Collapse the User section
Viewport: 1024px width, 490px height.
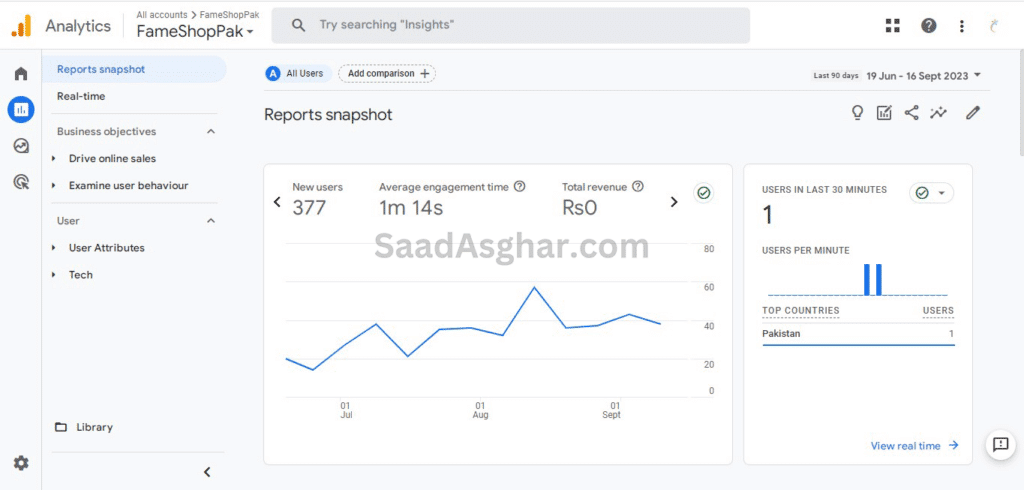coord(211,221)
